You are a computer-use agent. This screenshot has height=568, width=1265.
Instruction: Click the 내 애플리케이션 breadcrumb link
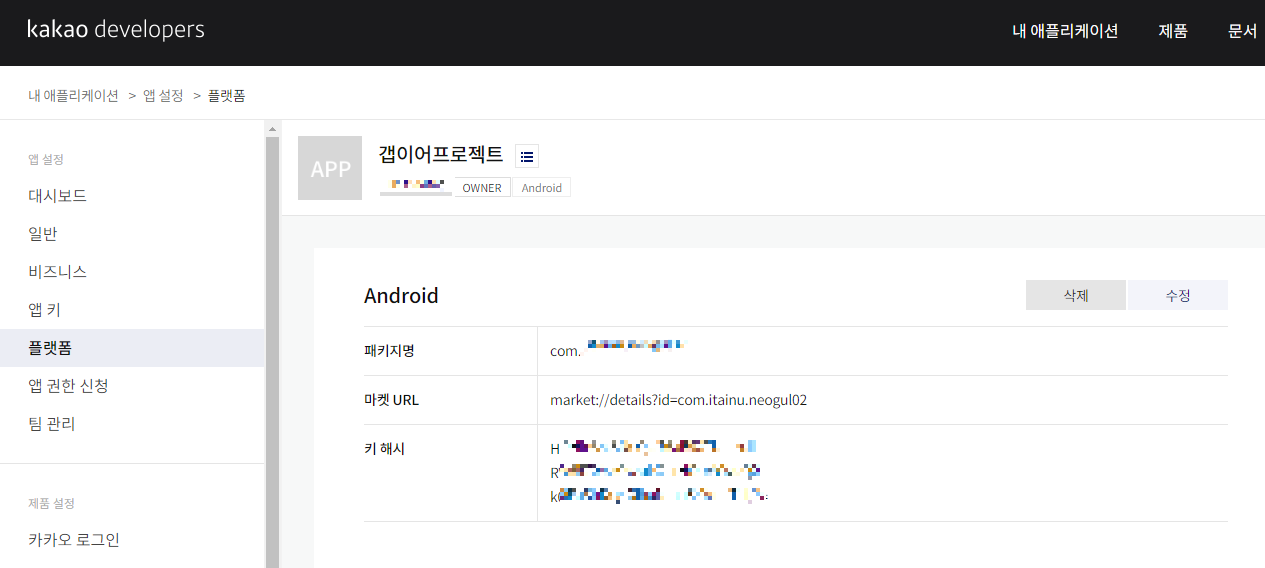click(x=74, y=96)
